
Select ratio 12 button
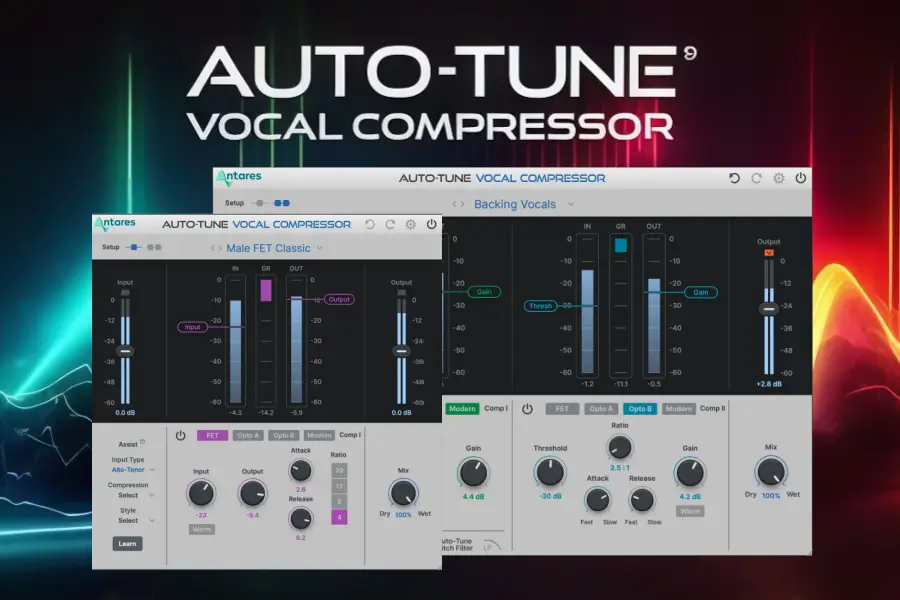(339, 486)
